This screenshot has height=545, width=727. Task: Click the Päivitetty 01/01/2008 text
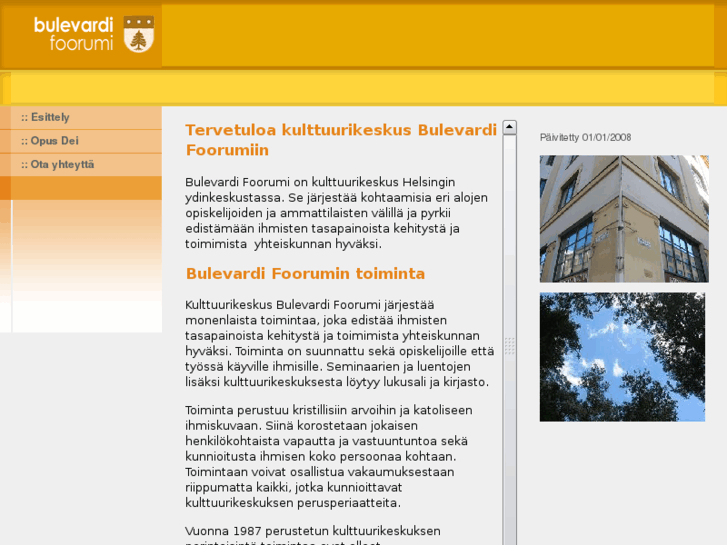[585, 137]
